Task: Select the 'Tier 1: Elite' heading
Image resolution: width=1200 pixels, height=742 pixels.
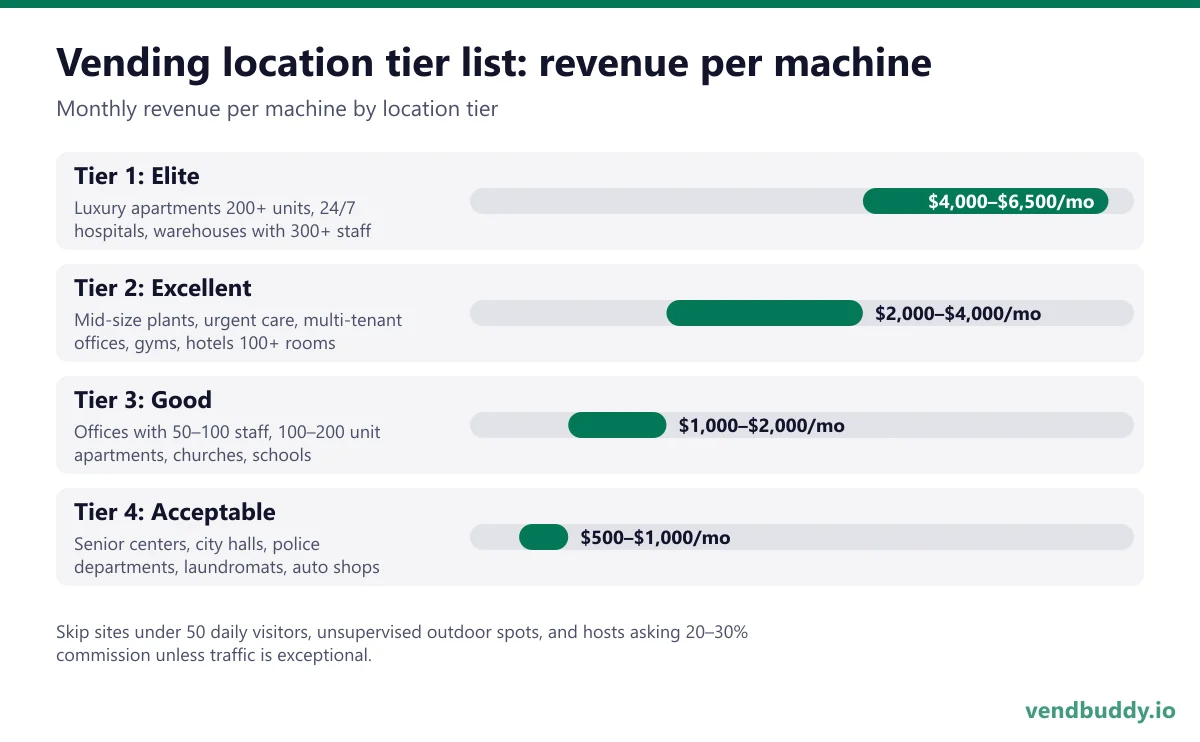Action: tap(137, 176)
